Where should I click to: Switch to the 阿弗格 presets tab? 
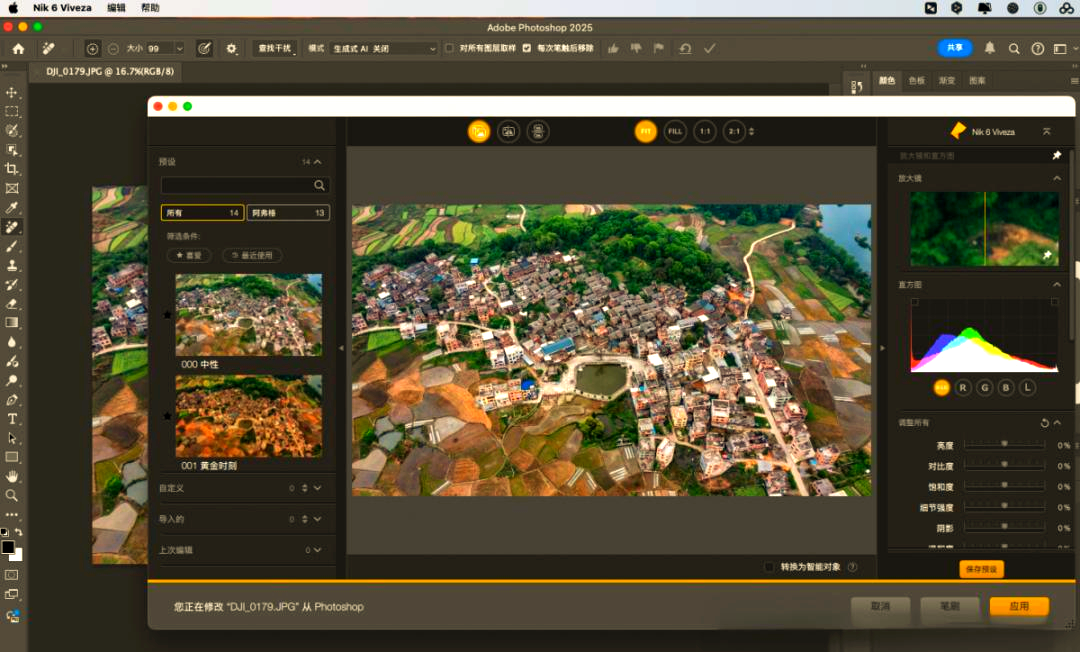288,213
